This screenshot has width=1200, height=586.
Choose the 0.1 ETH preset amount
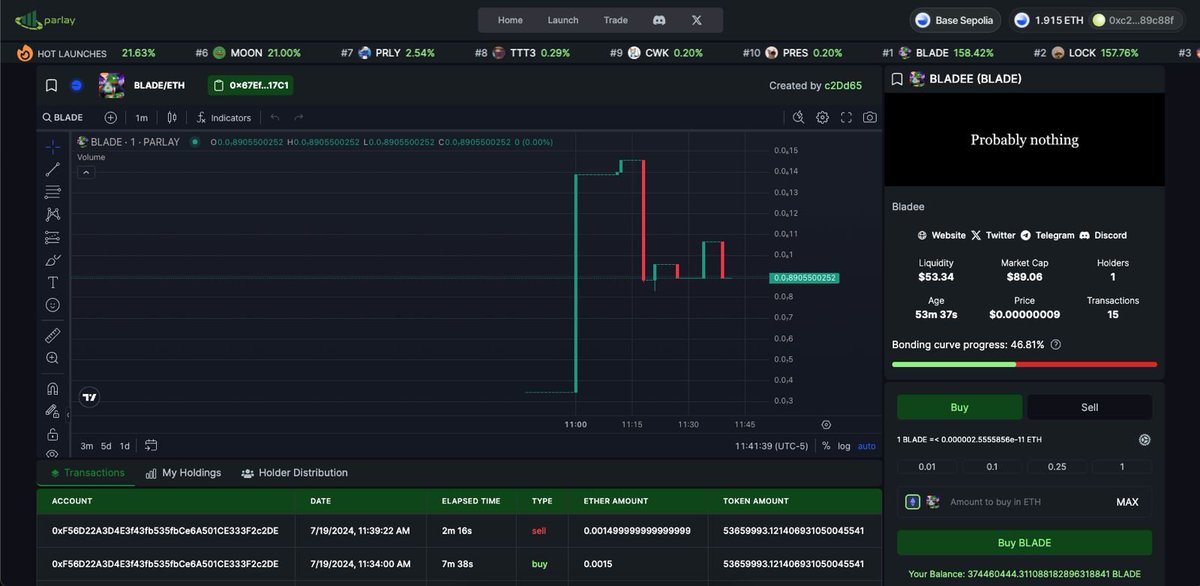(x=992, y=467)
